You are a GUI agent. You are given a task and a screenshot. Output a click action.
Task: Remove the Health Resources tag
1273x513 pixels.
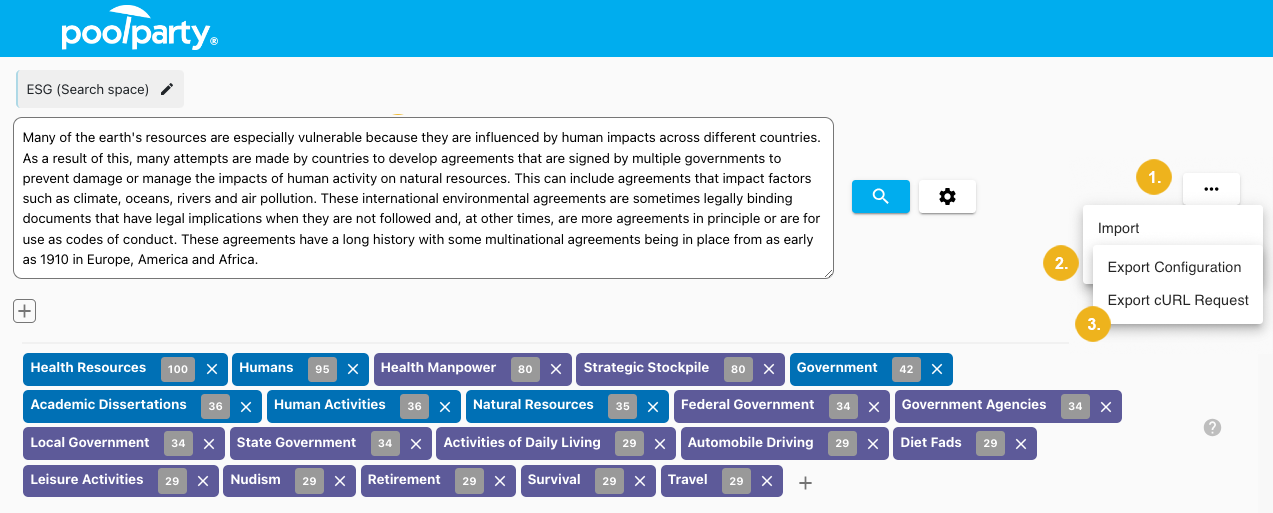pyautogui.click(x=212, y=369)
